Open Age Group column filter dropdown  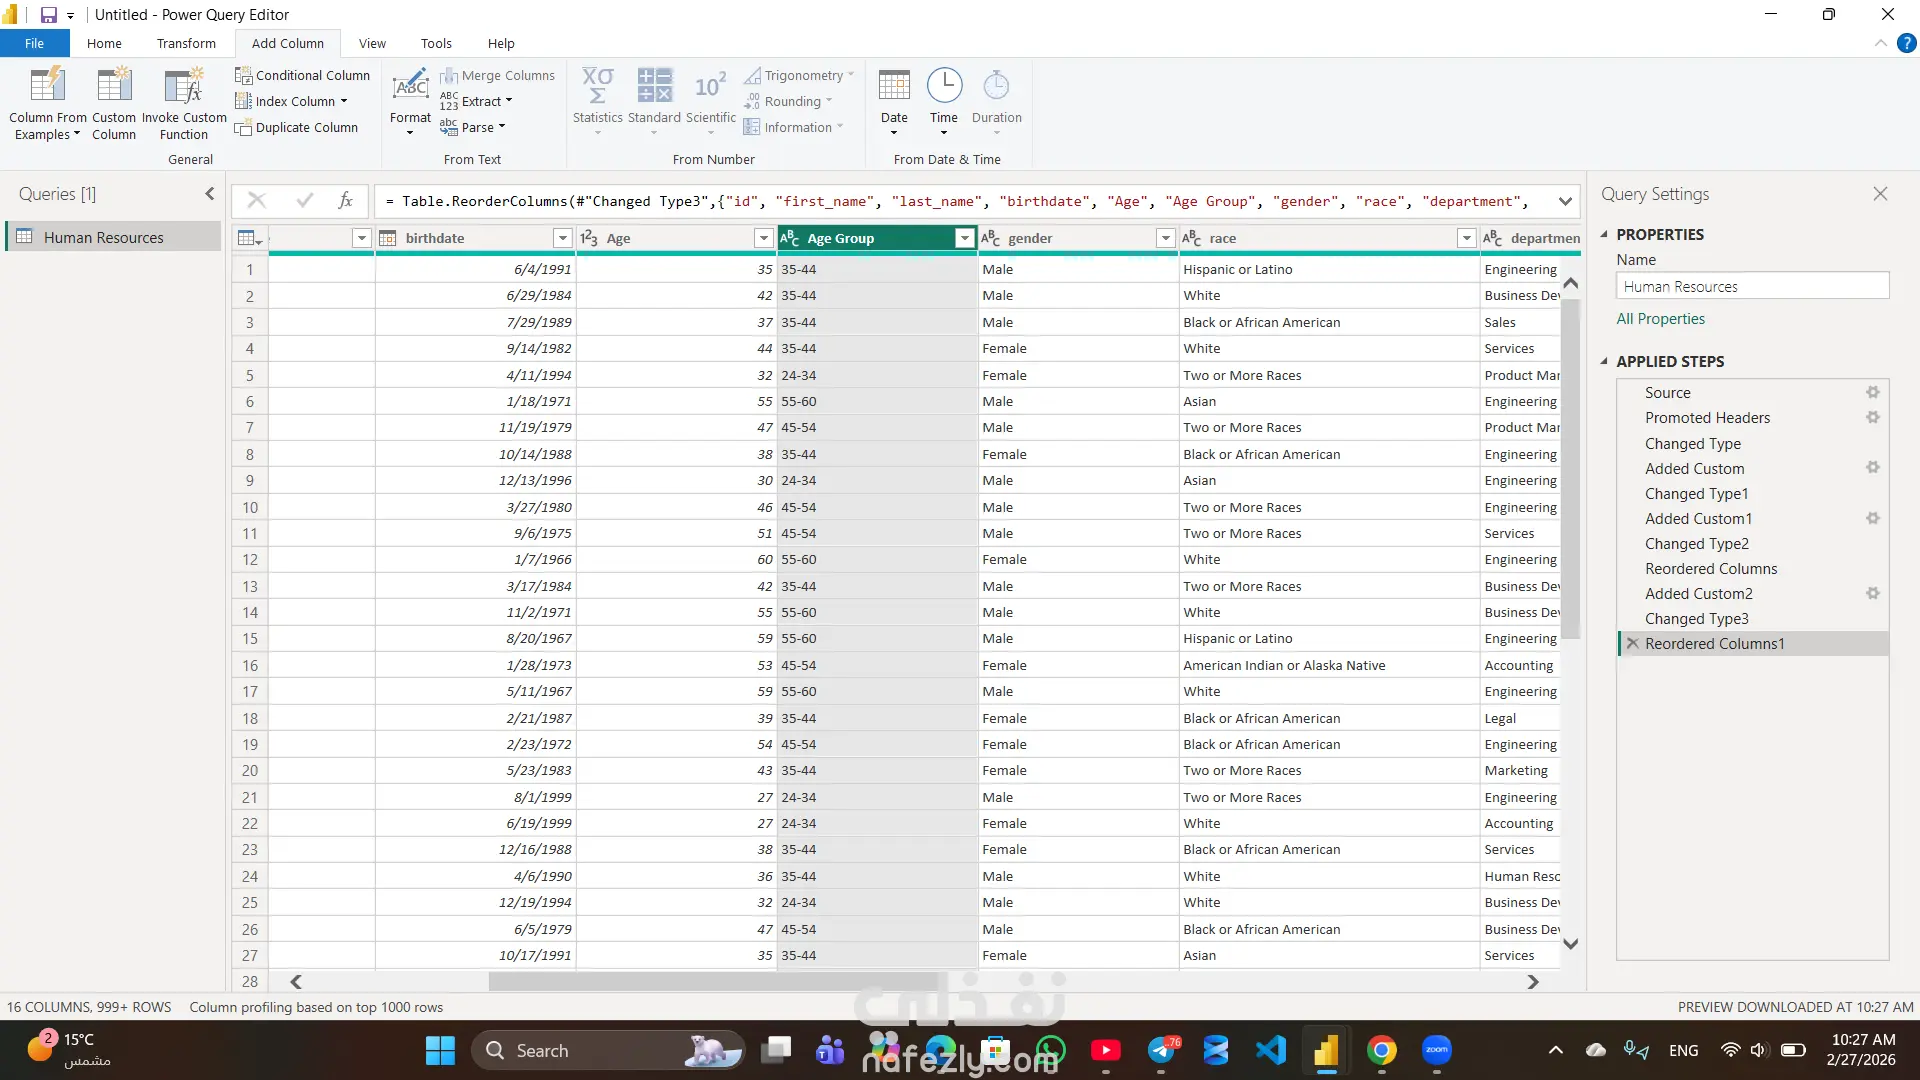(x=964, y=238)
